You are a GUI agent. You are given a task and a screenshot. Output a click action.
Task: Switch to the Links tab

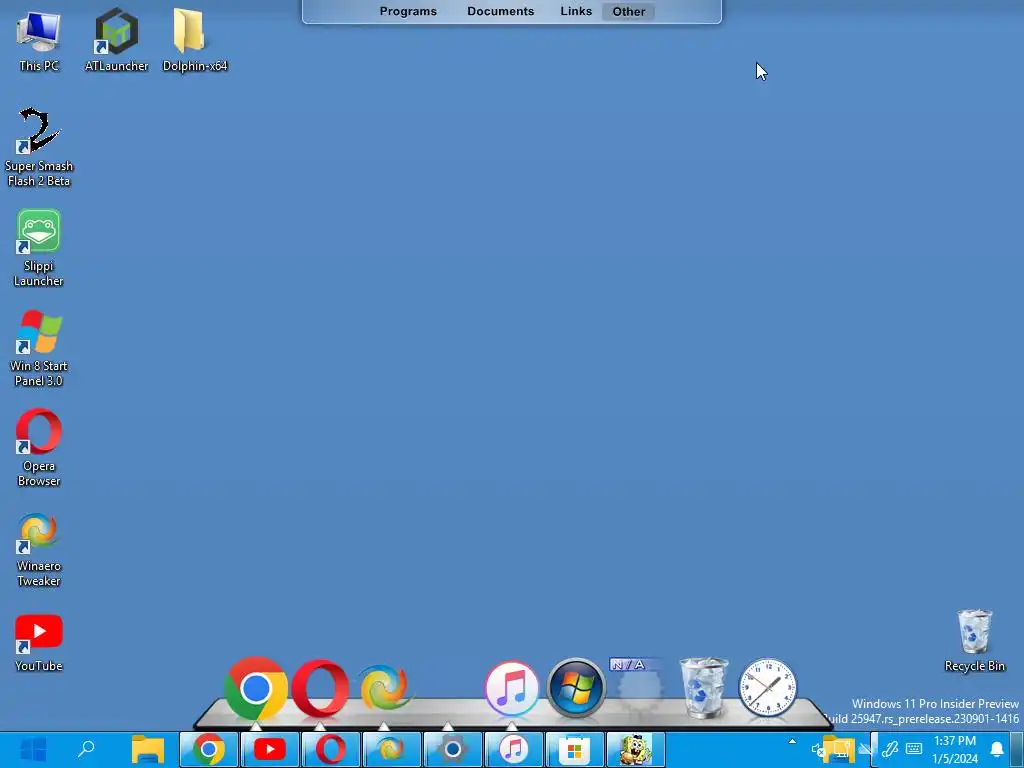[x=576, y=11]
